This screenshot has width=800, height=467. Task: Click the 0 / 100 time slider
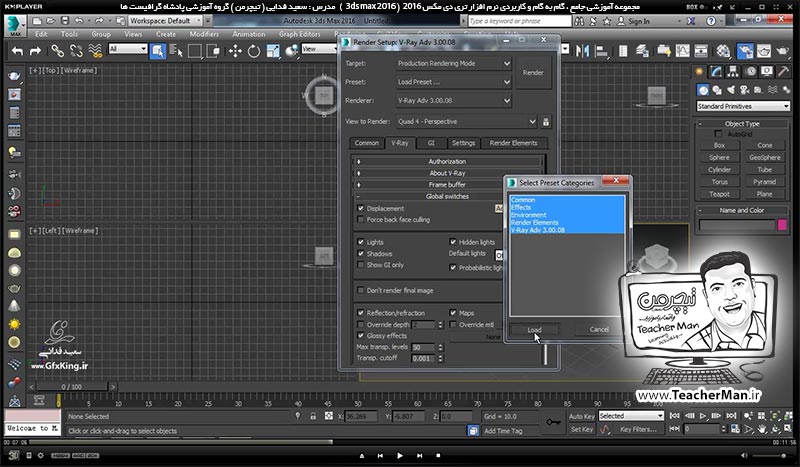72,387
